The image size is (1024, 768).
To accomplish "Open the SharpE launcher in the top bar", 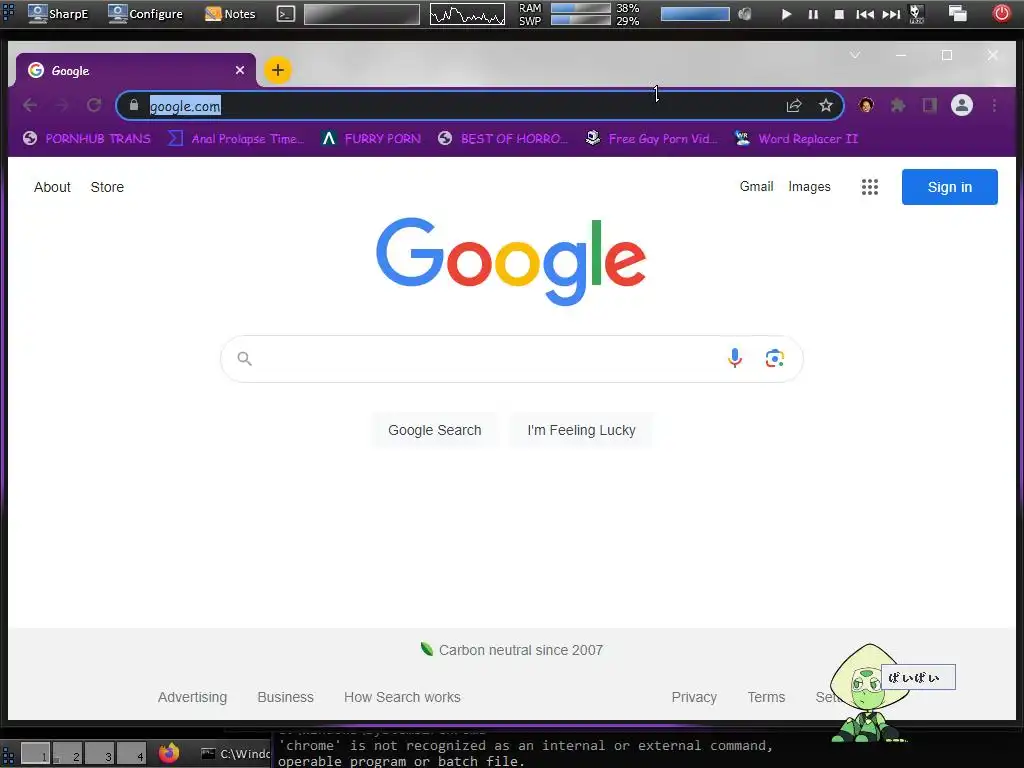I will tap(58, 13).
